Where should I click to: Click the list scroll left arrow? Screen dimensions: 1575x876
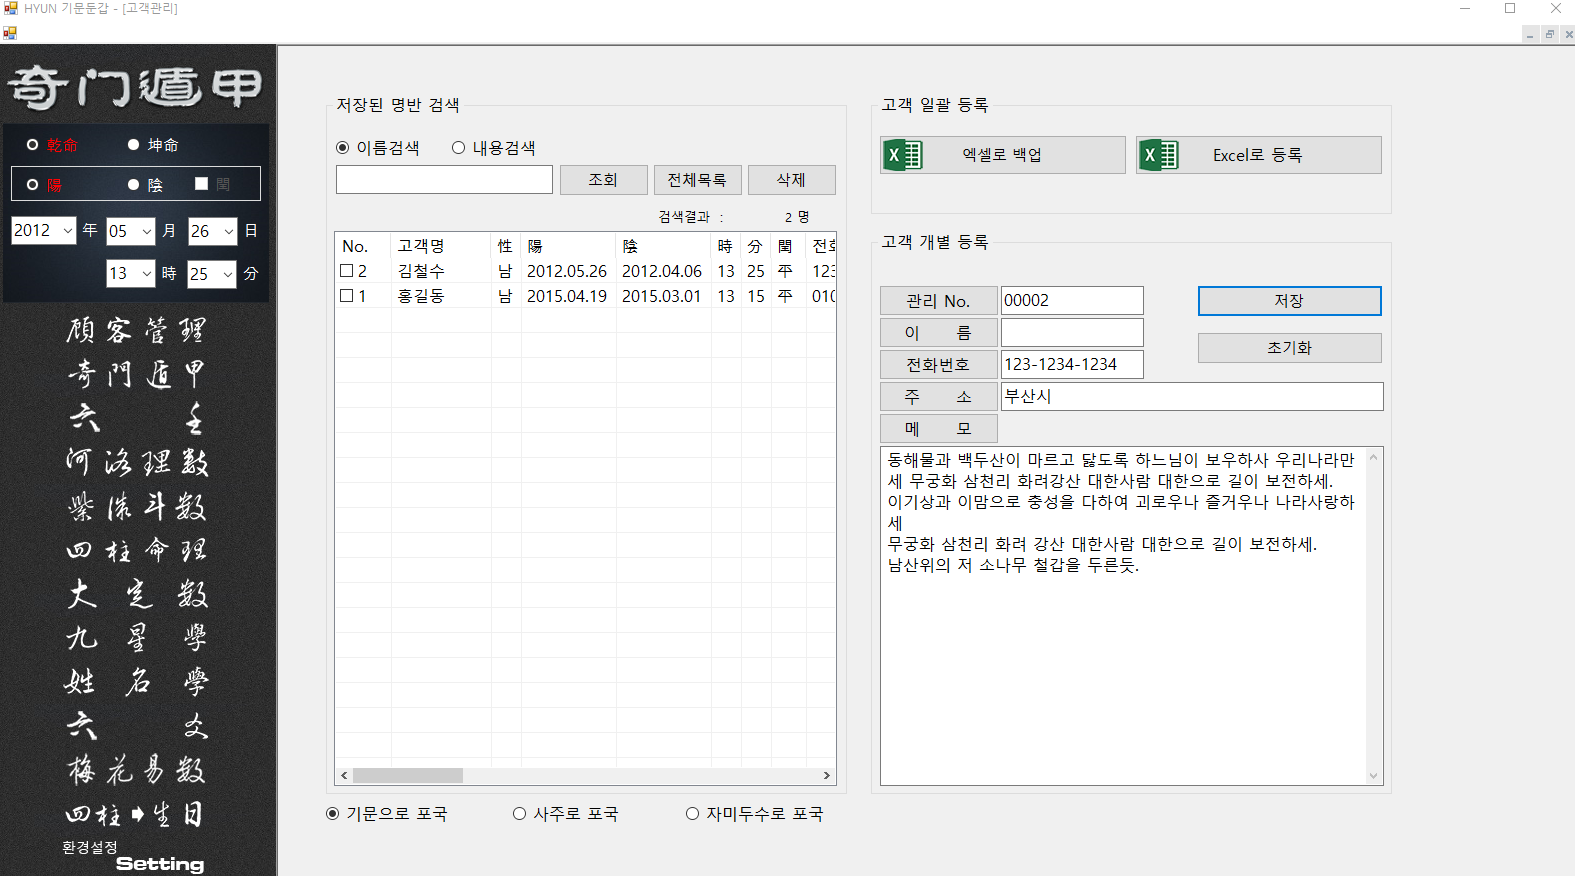(344, 775)
